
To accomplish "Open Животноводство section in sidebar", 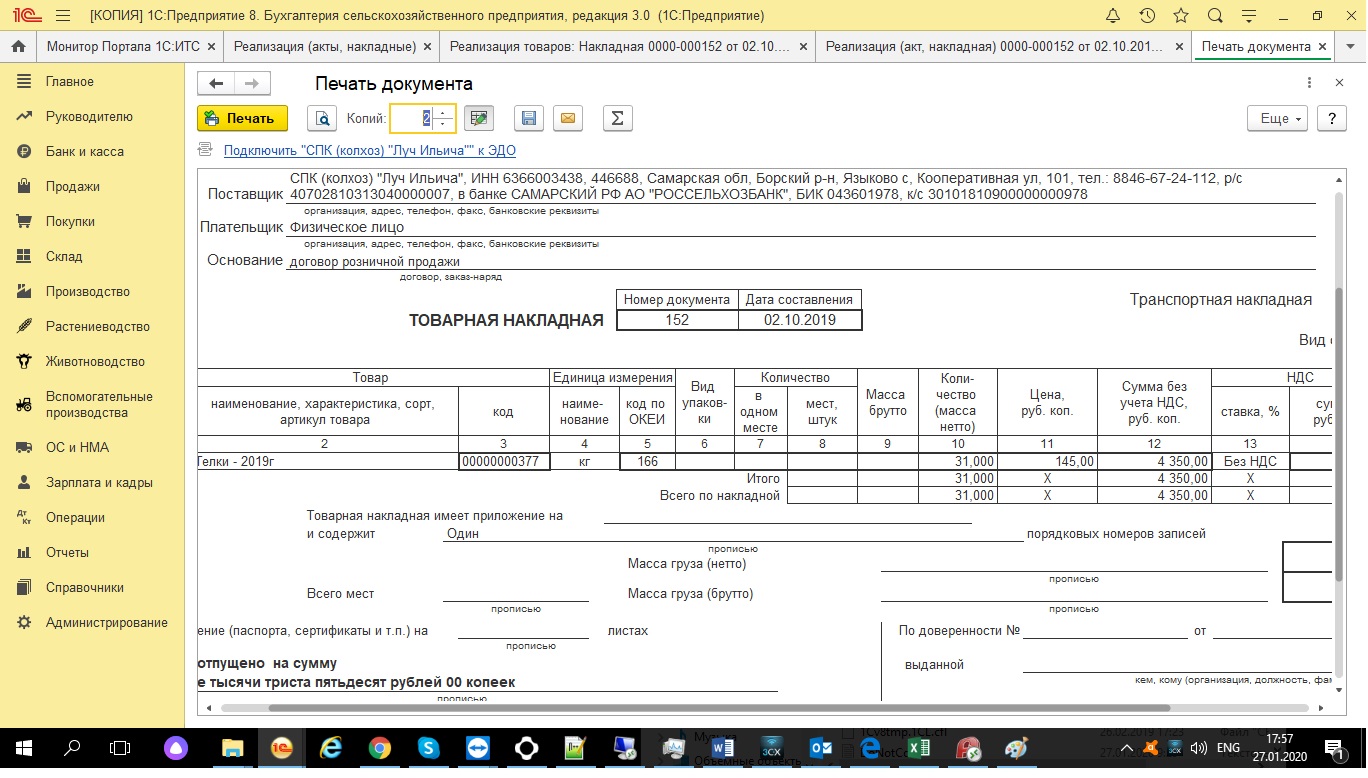I will click(x=95, y=362).
